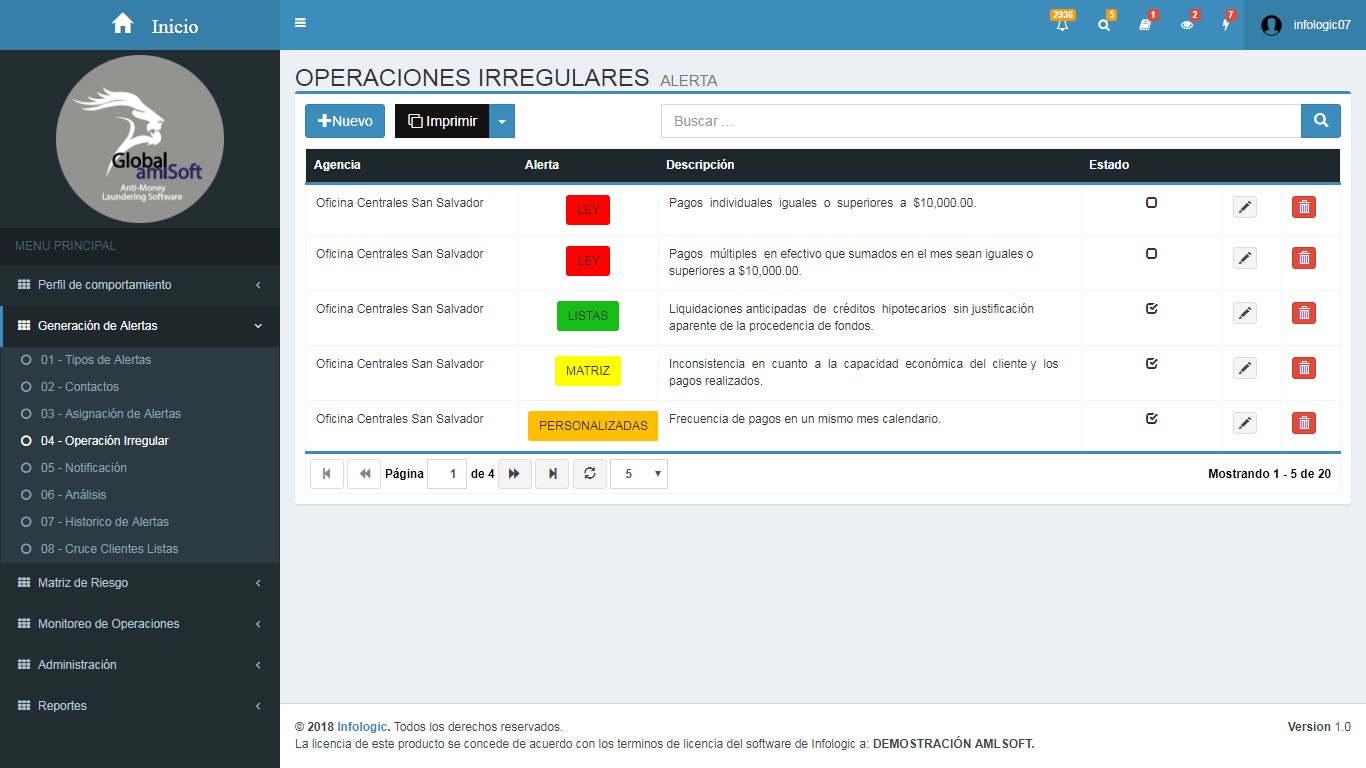The image size is (1366, 768).
Task: Click the eye icon in top bar
Action: [x=1186, y=25]
